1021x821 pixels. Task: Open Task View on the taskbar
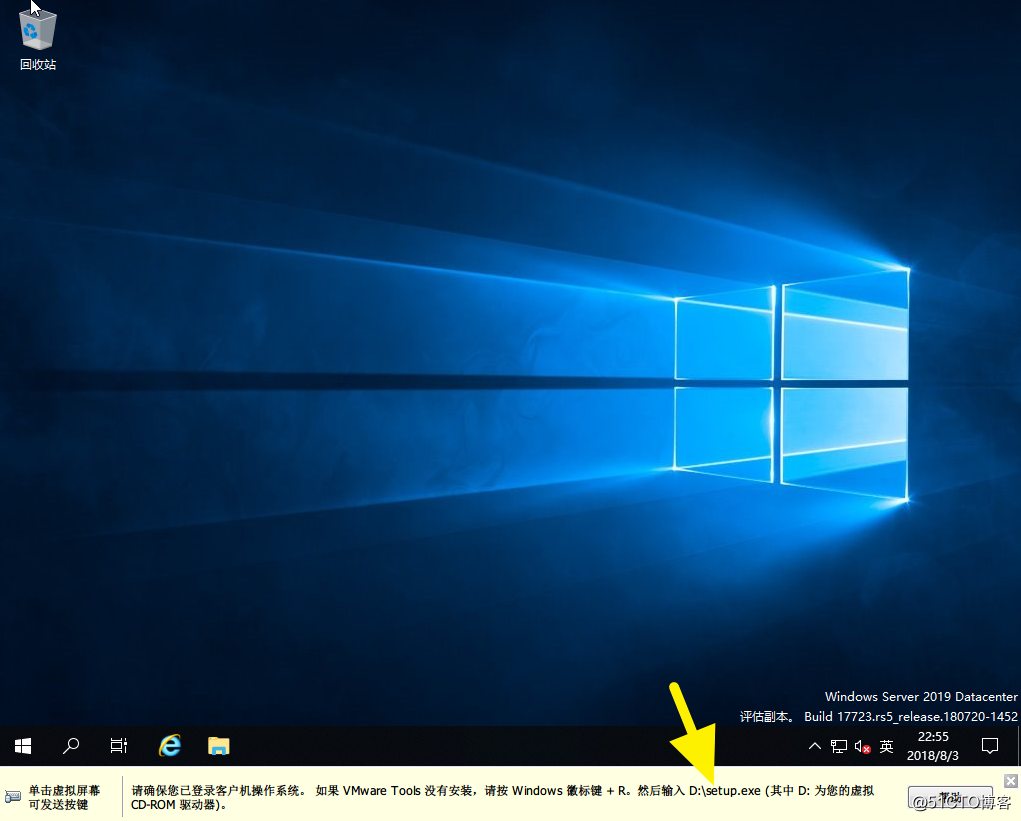pos(119,746)
